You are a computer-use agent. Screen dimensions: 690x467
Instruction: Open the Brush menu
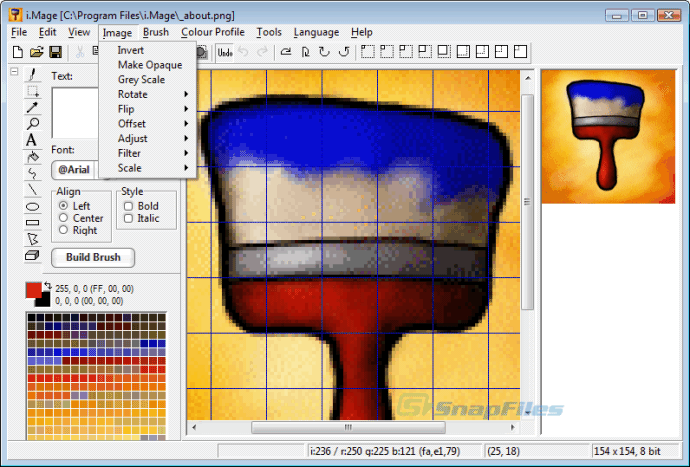156,32
